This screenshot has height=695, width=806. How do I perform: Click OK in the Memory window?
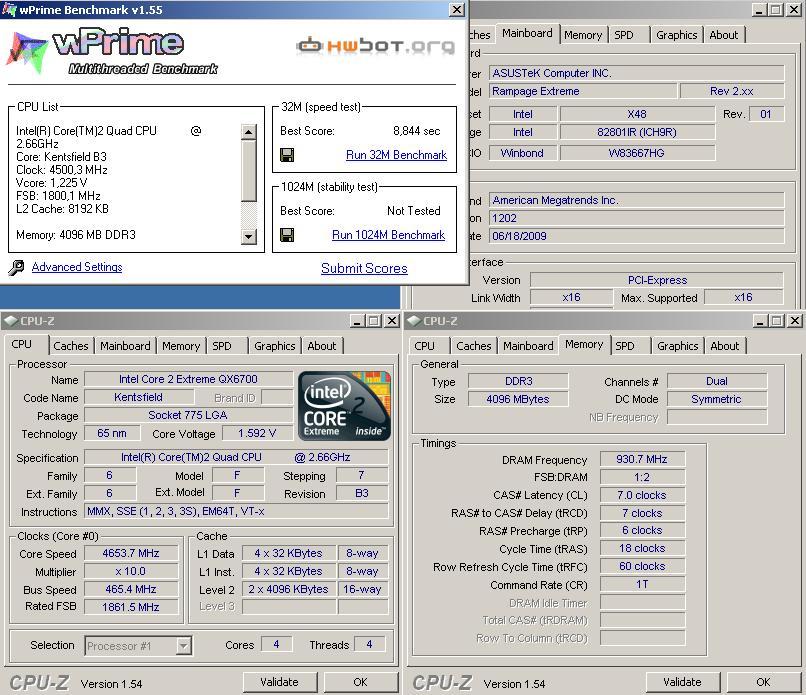tap(763, 682)
